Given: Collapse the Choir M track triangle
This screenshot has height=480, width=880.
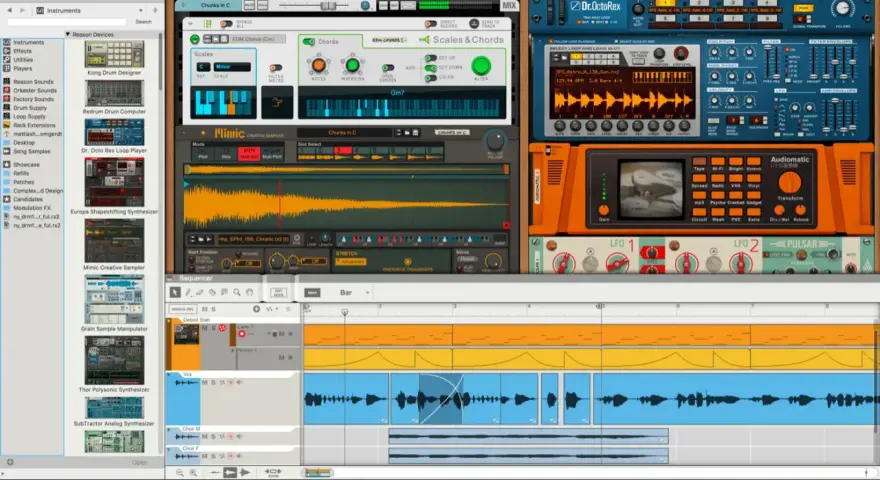Looking at the screenshot, I should (x=169, y=429).
